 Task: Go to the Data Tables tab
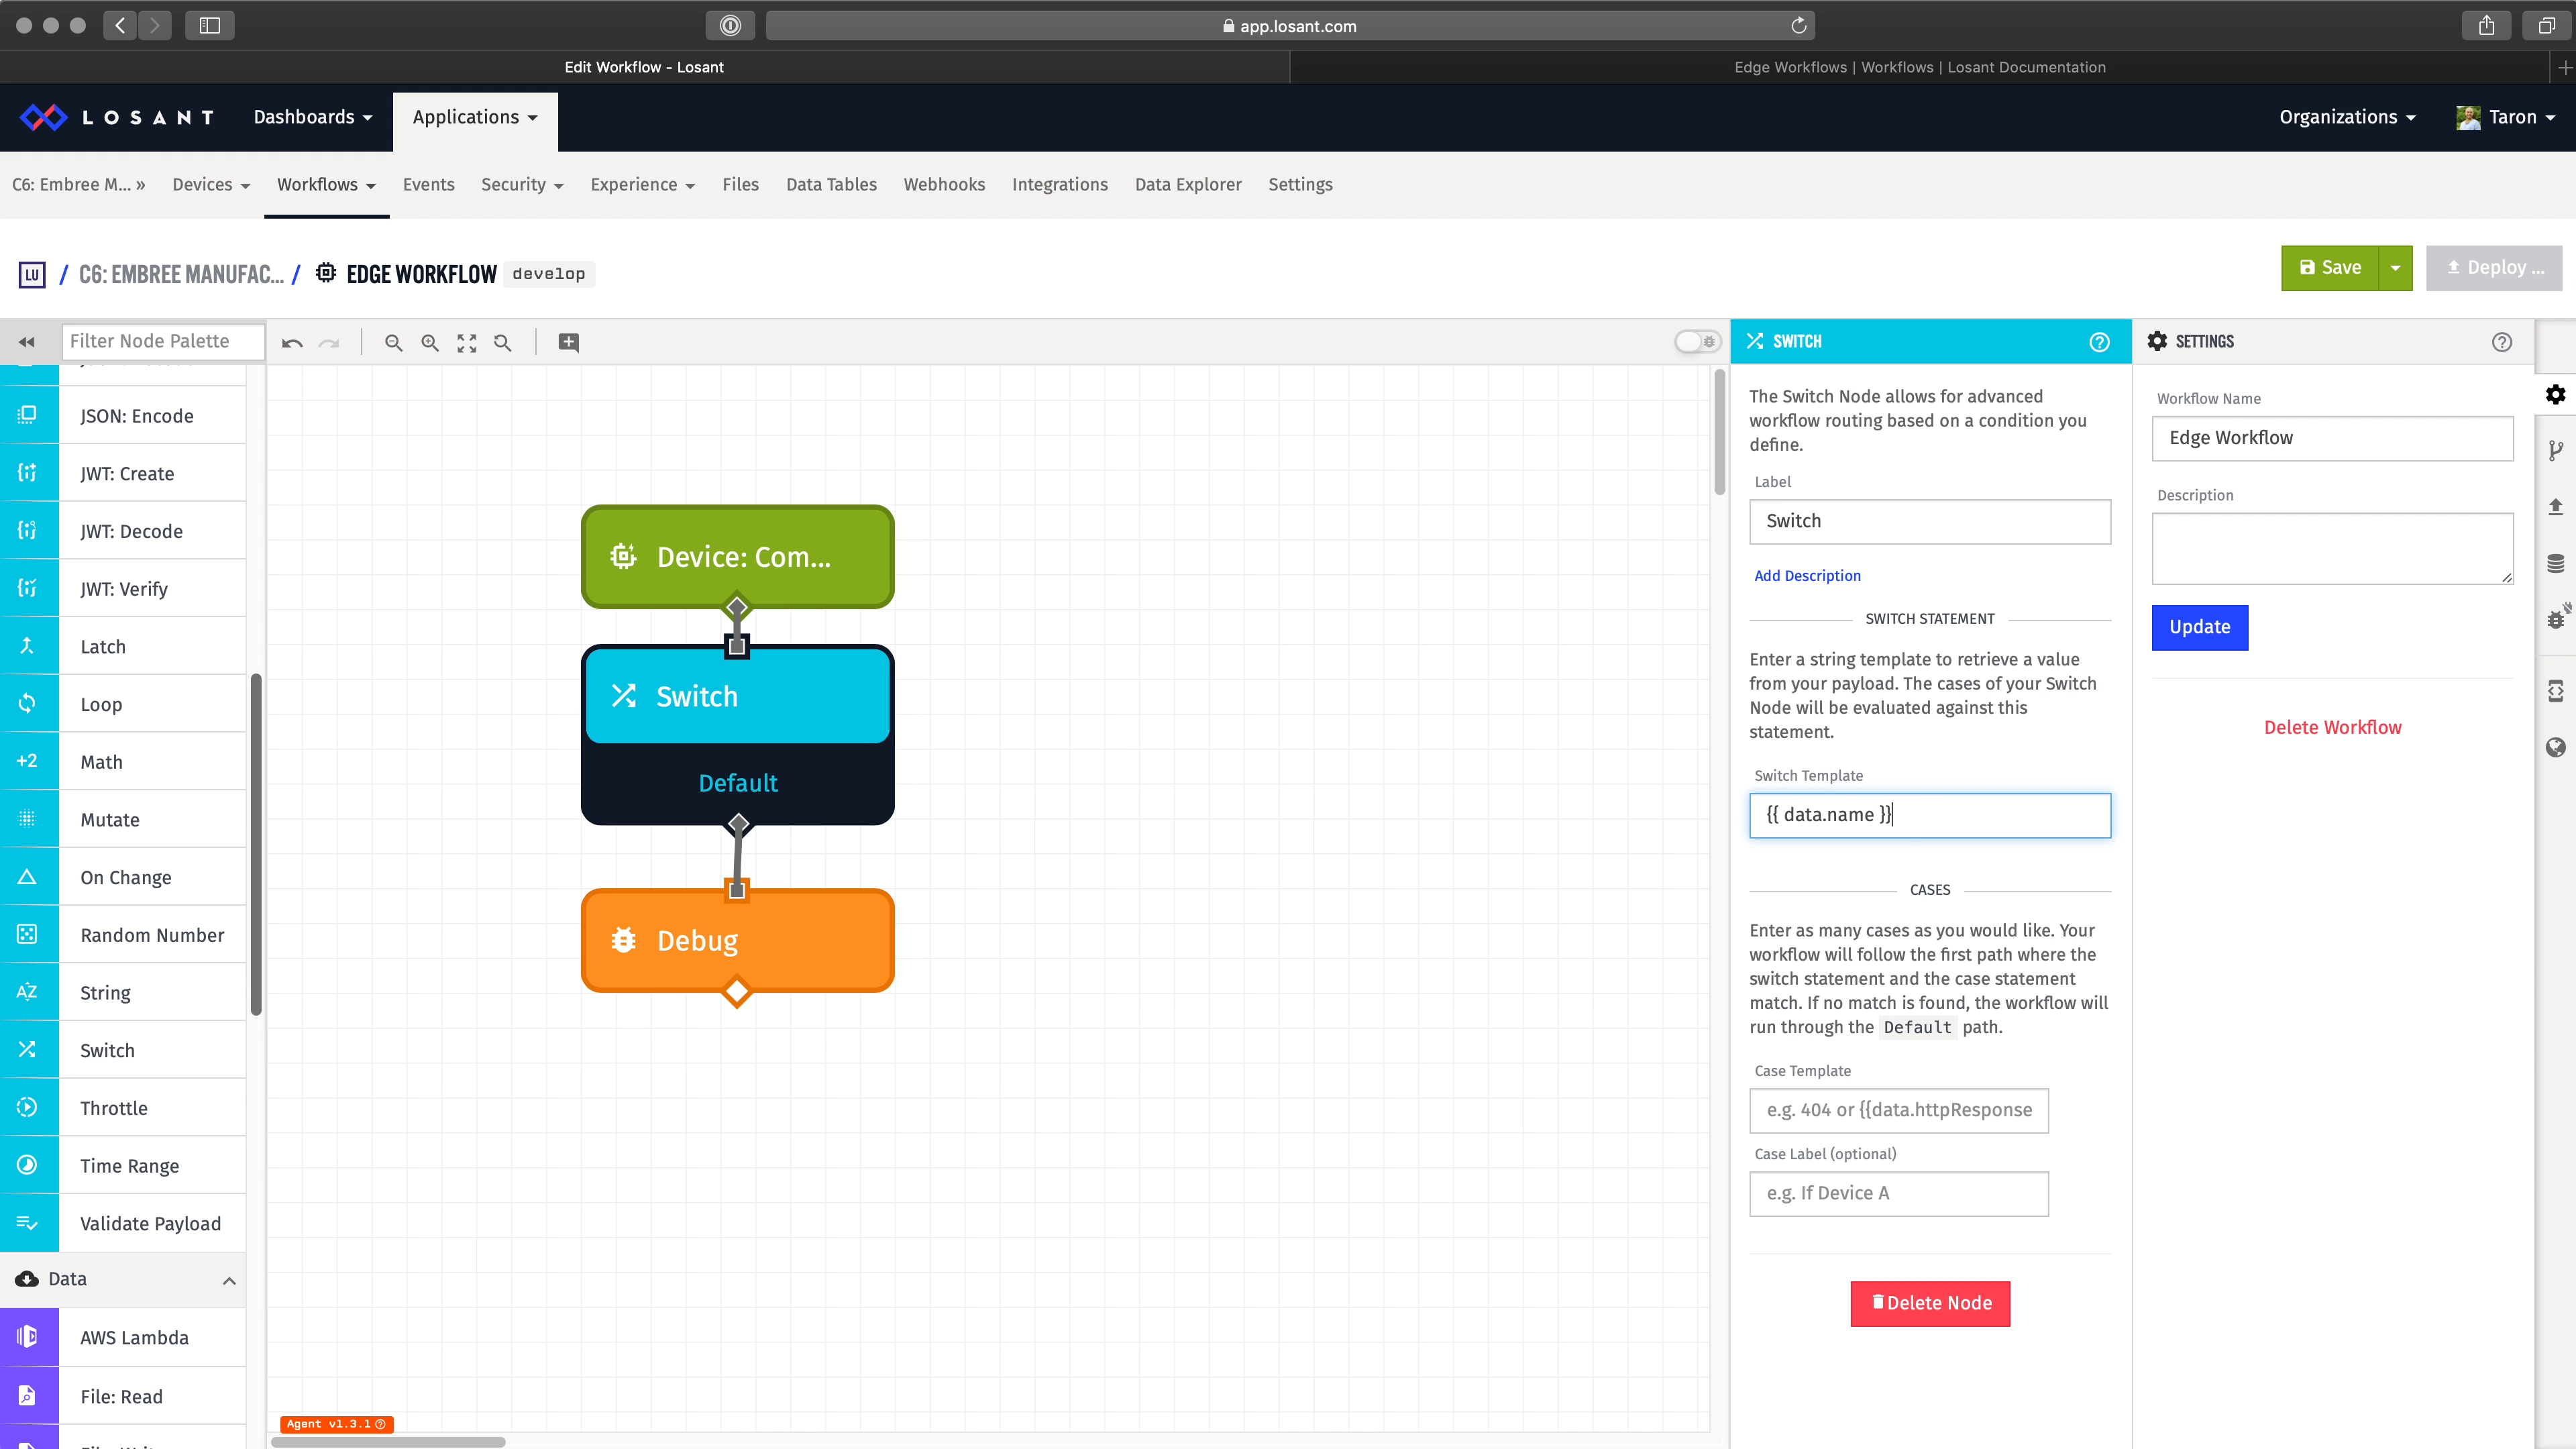point(831,184)
